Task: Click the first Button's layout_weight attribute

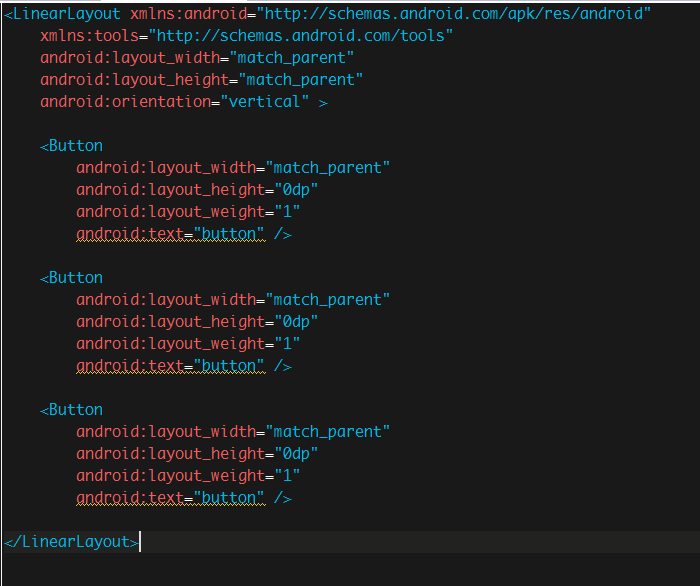Action: coord(170,212)
